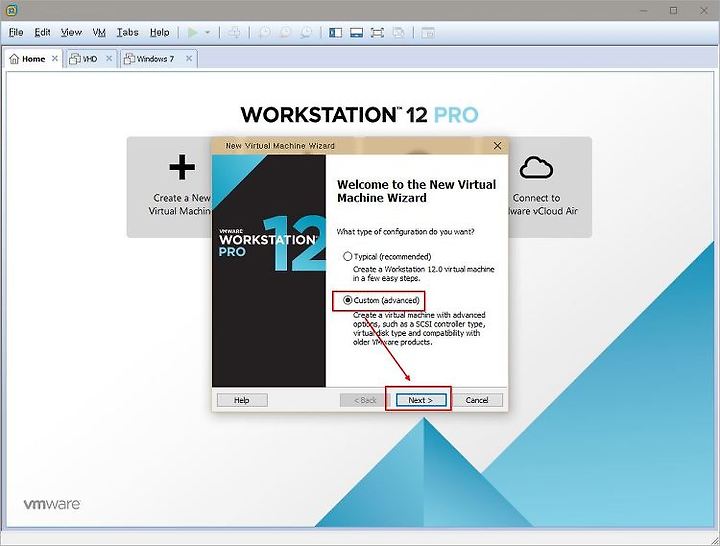720x546 pixels.
Task: Close the Home tab
Action: (55, 58)
